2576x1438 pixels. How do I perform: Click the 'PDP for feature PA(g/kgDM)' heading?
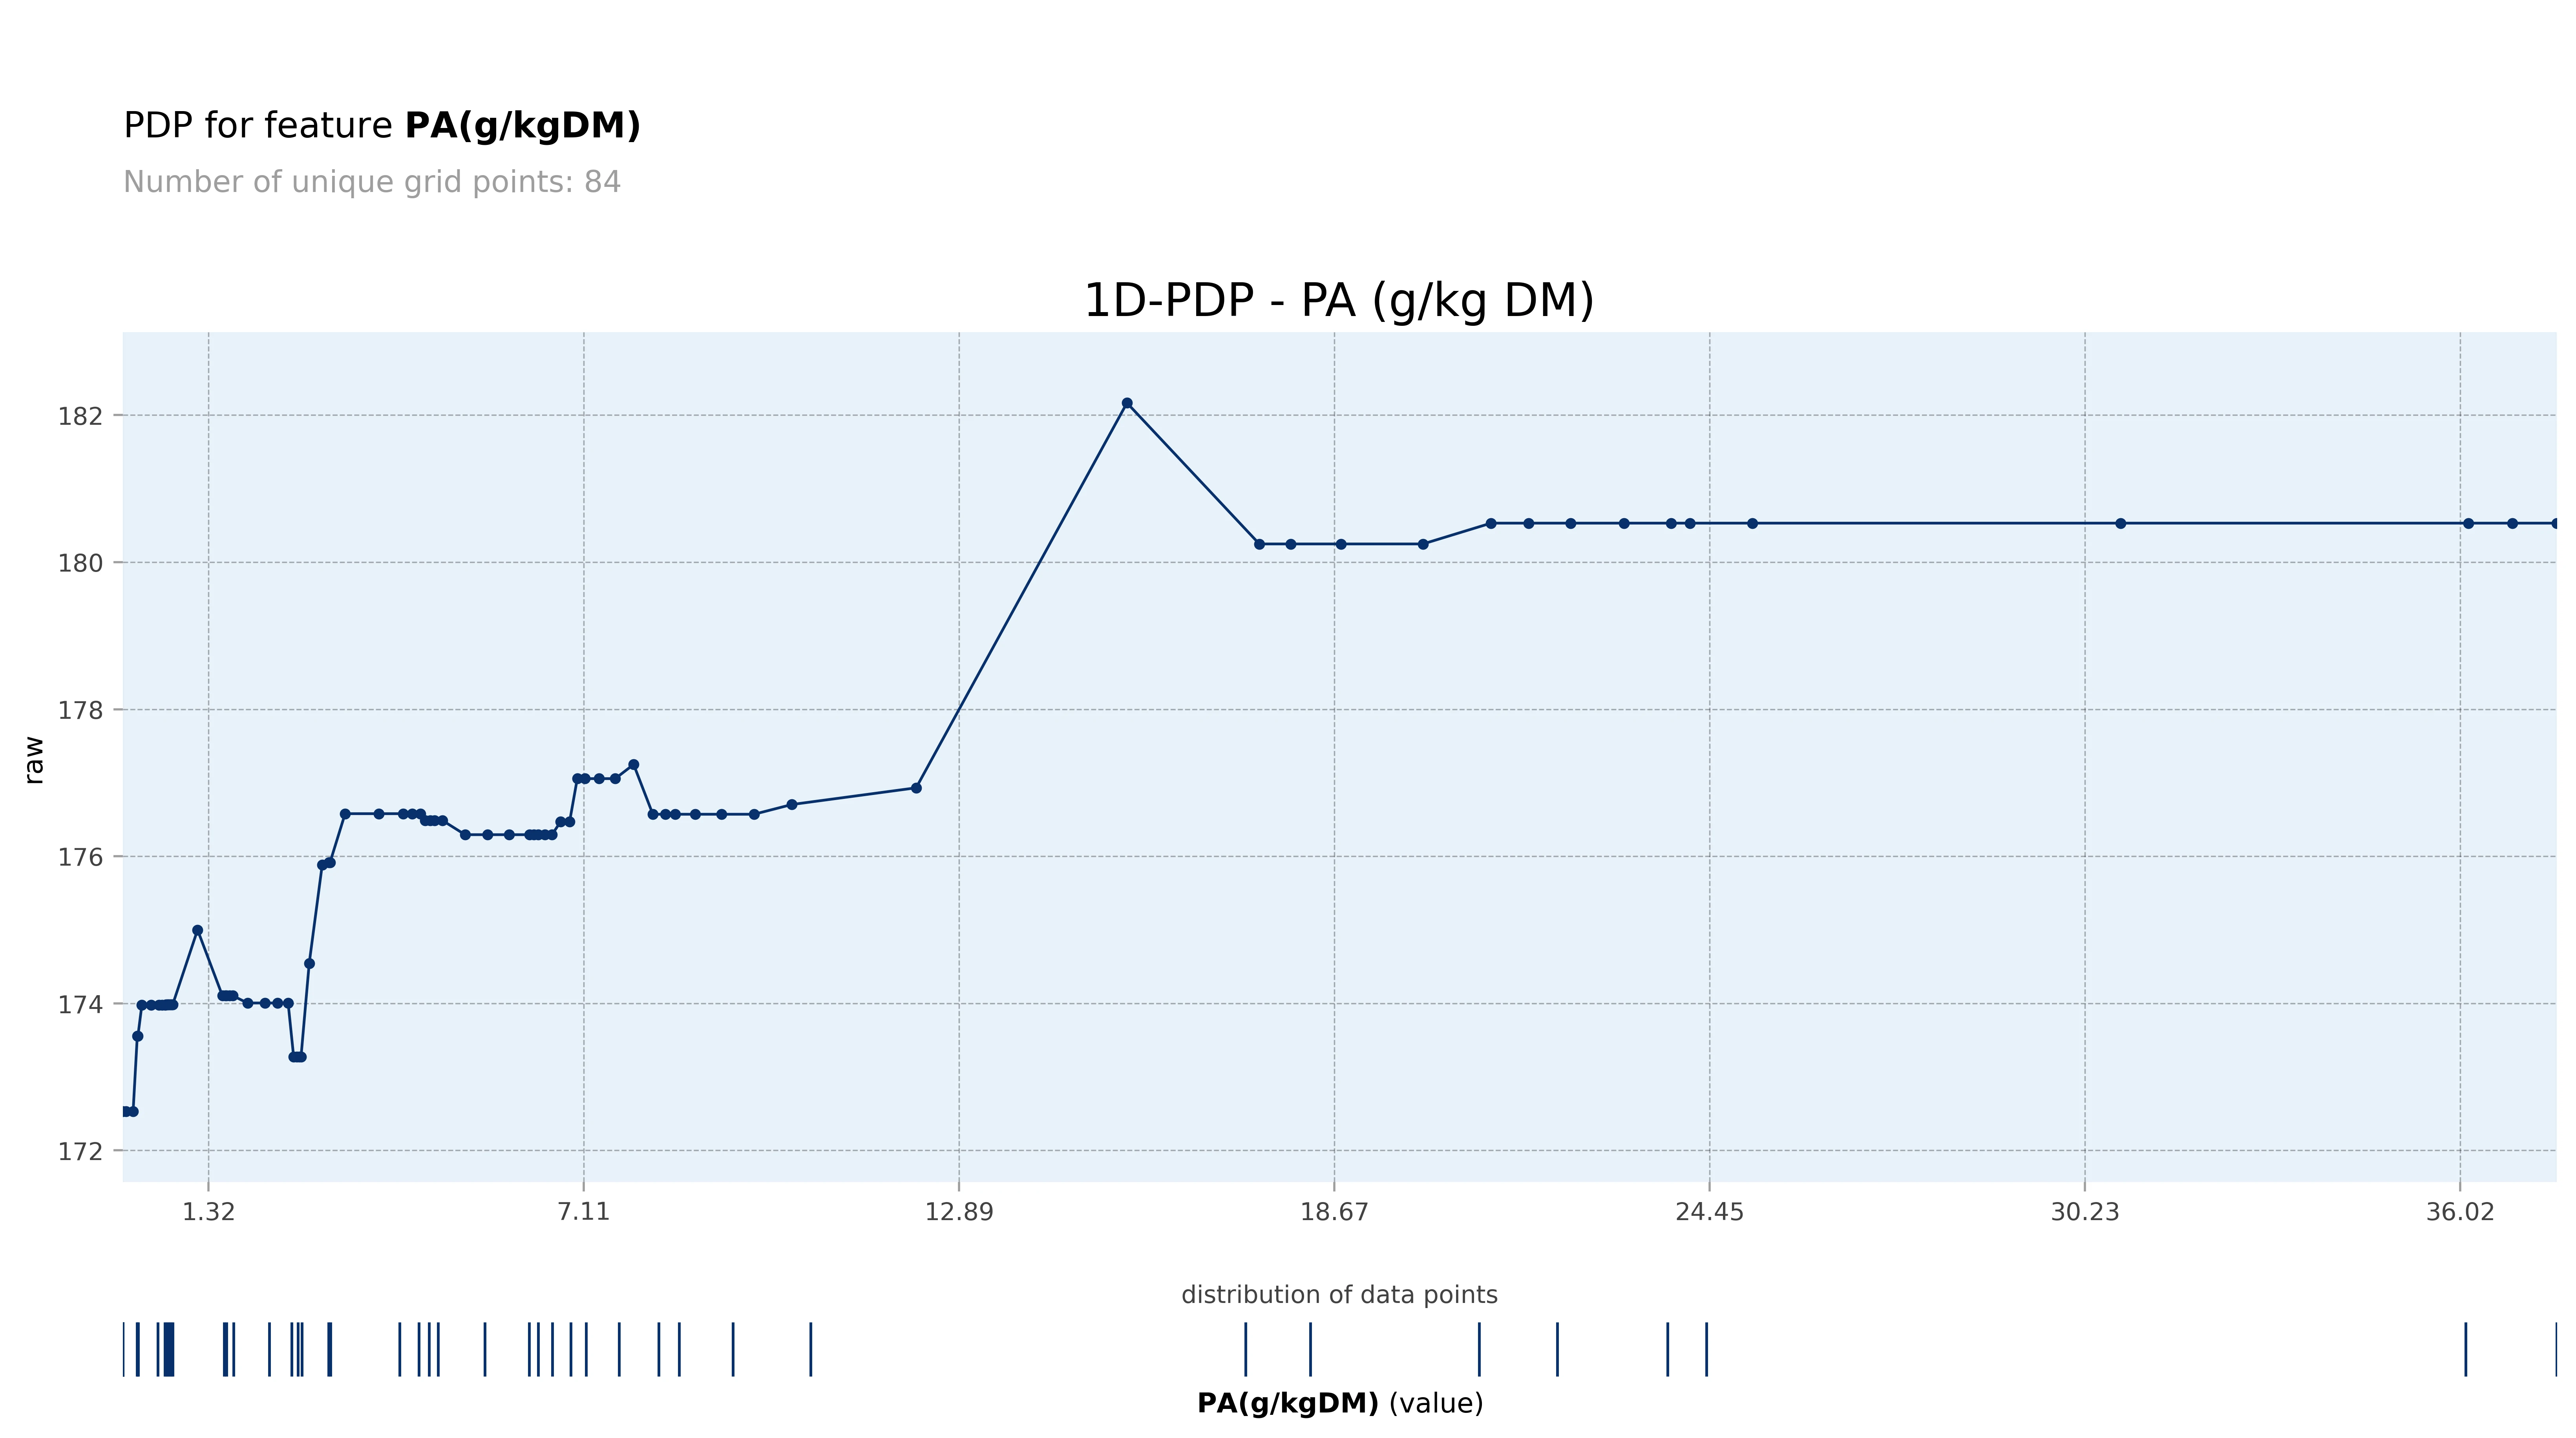click(x=382, y=126)
